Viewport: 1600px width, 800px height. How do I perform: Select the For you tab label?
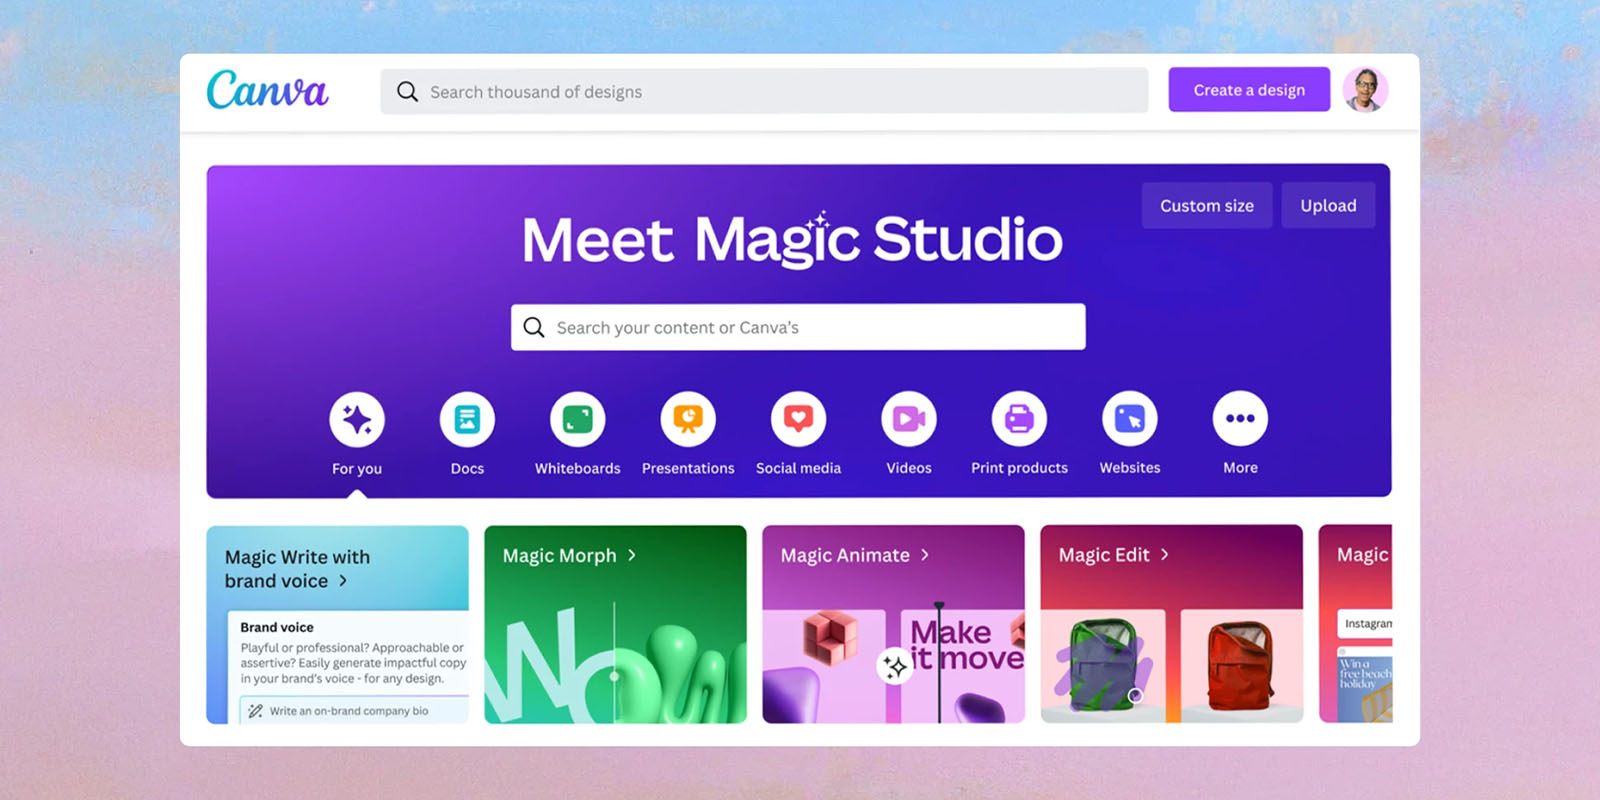pyautogui.click(x=357, y=468)
